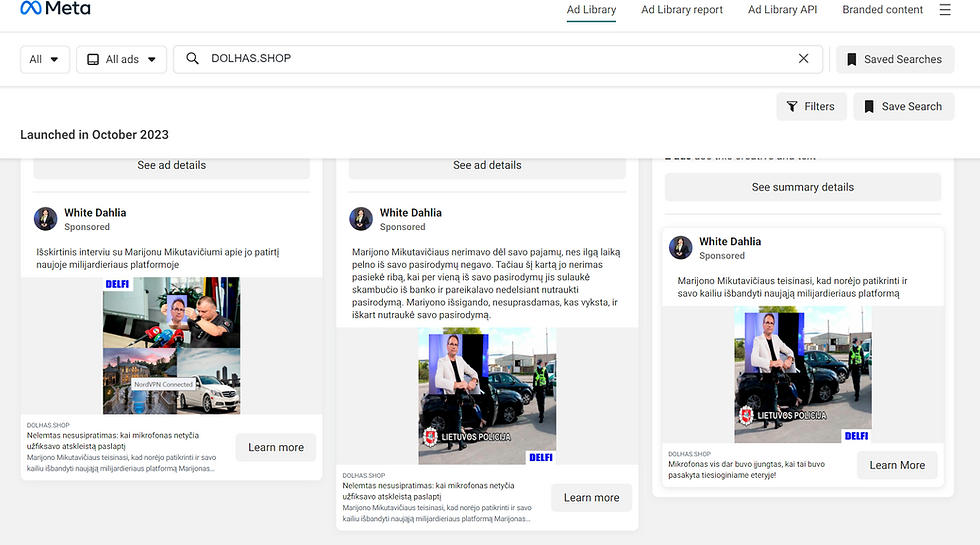Screen dimensions: 980x545
Task: Click Learn More in right ad
Action: click(x=897, y=465)
